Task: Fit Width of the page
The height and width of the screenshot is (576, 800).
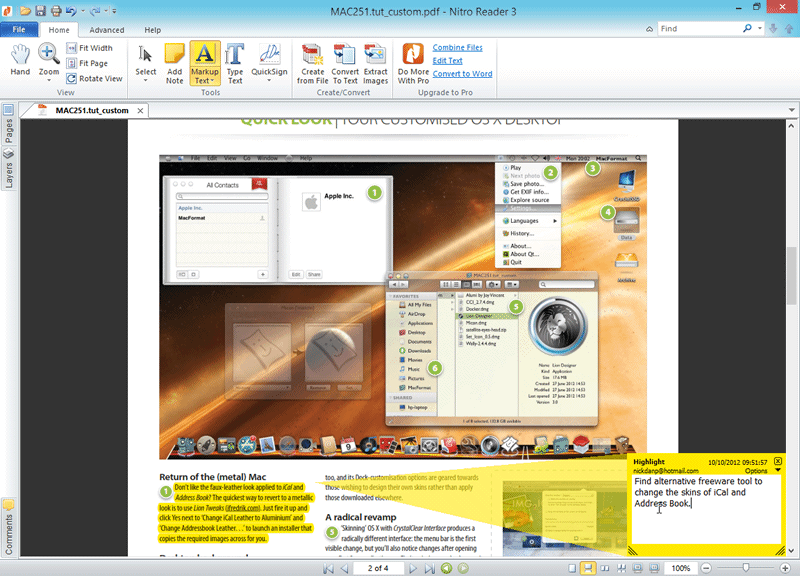Action: pos(90,48)
